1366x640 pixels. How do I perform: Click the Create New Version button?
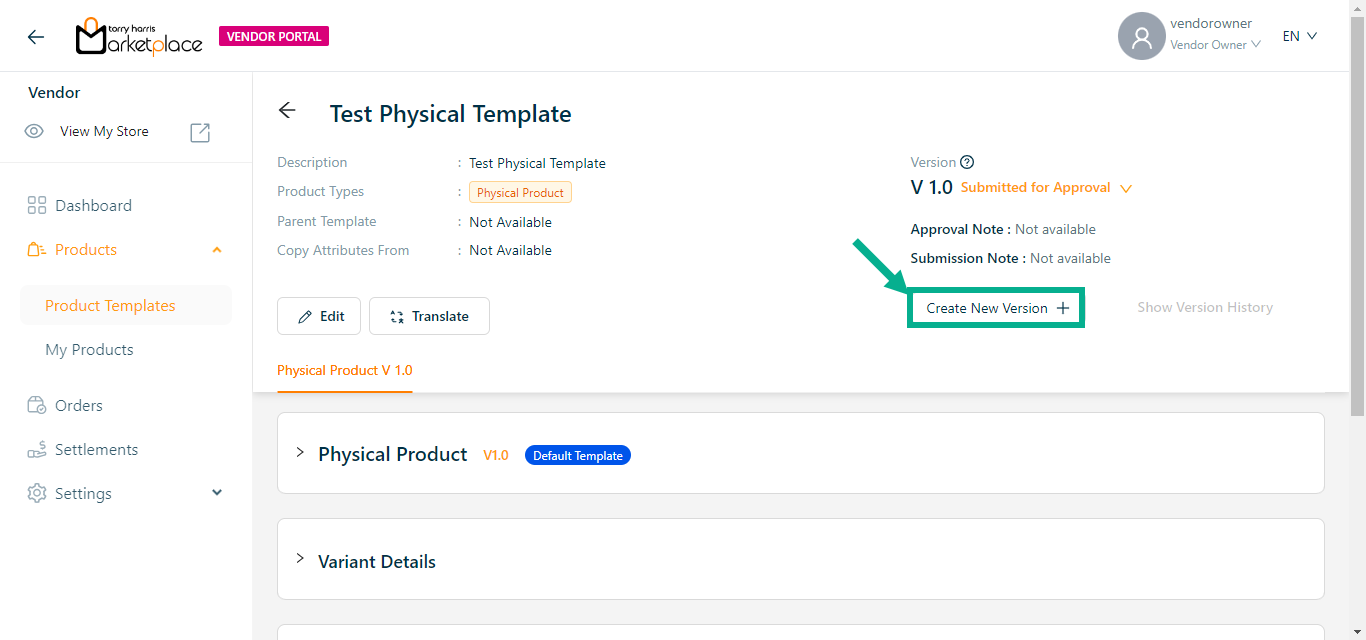[996, 308]
